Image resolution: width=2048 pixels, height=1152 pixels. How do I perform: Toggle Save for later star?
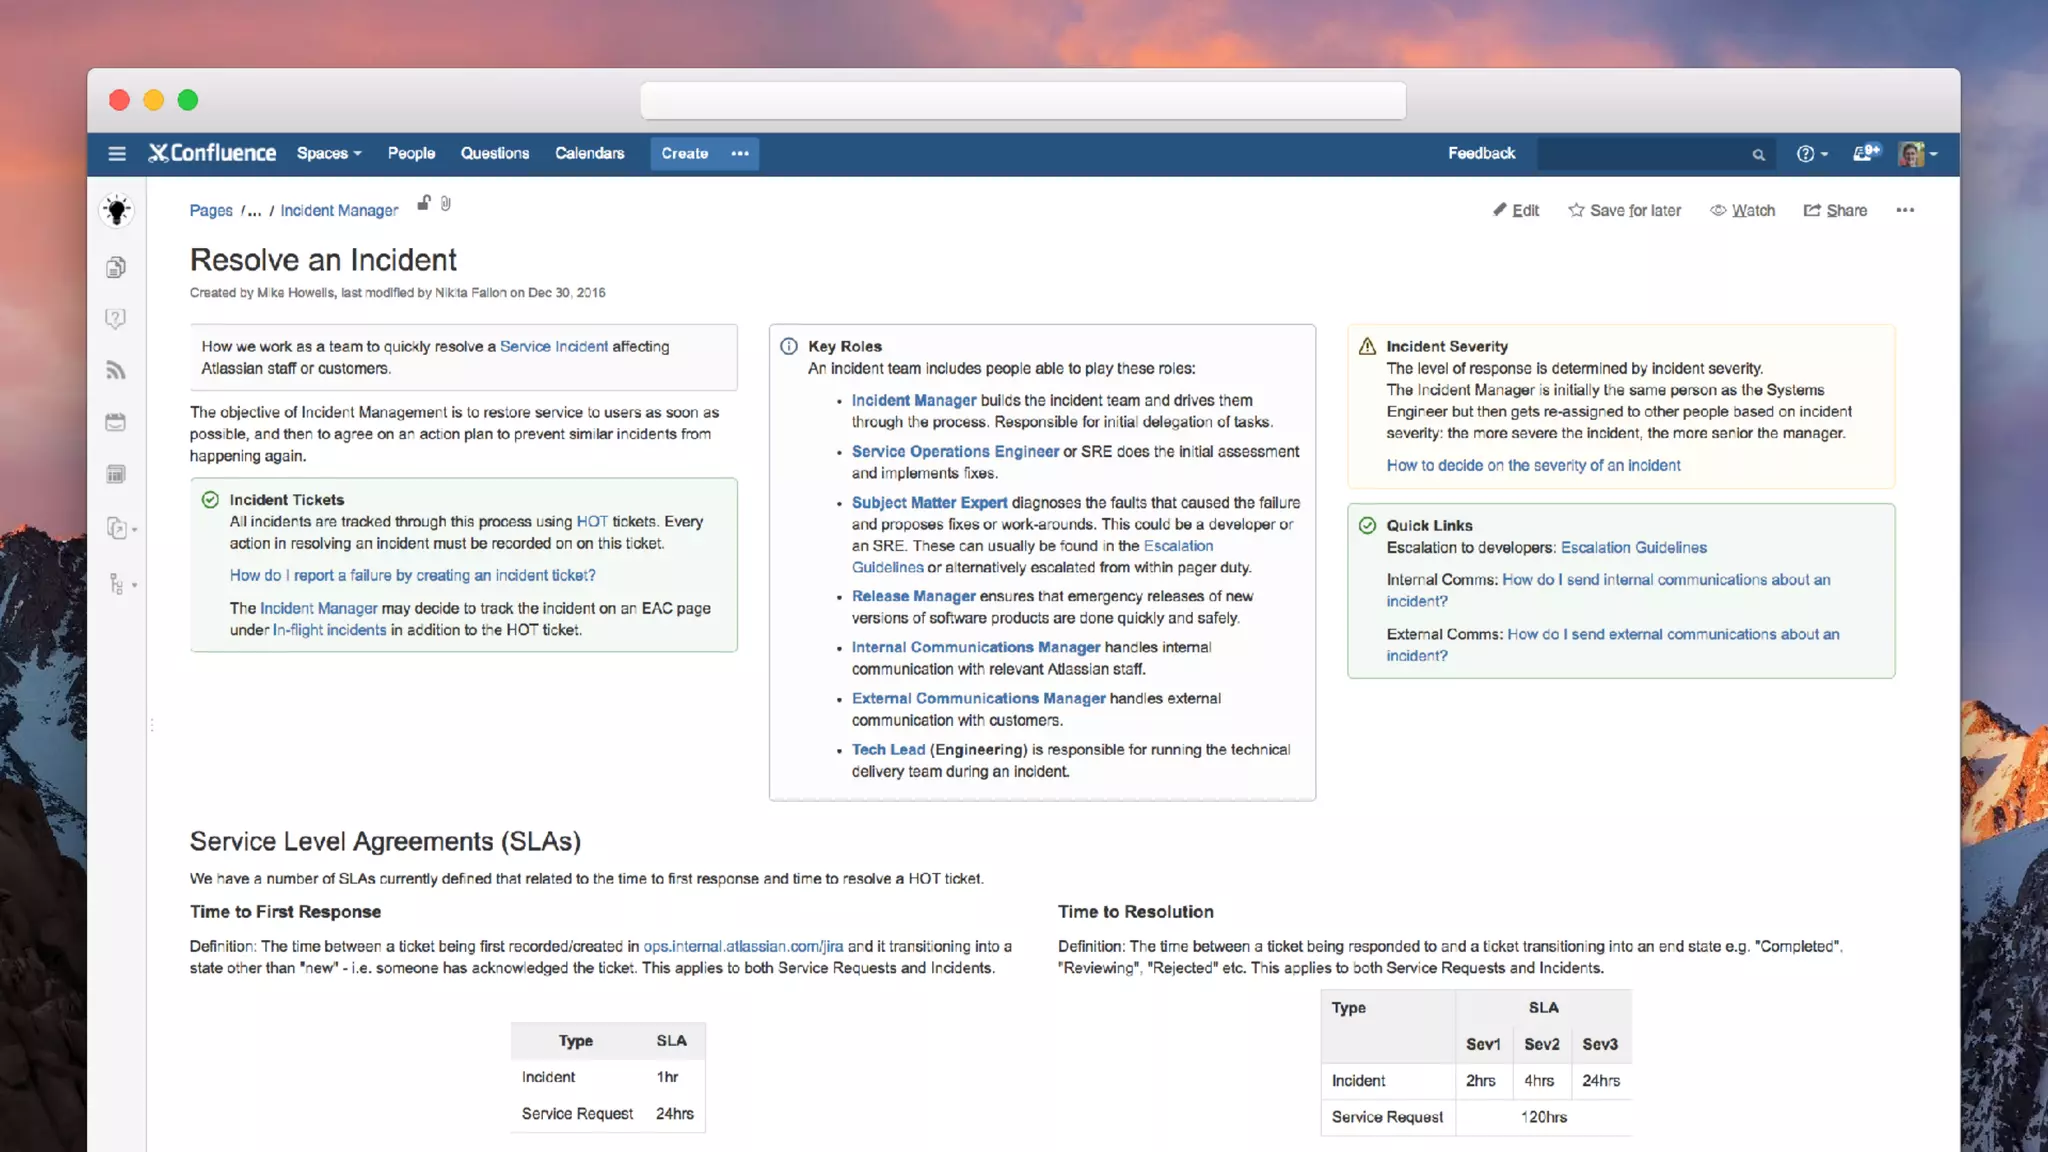coord(1624,210)
